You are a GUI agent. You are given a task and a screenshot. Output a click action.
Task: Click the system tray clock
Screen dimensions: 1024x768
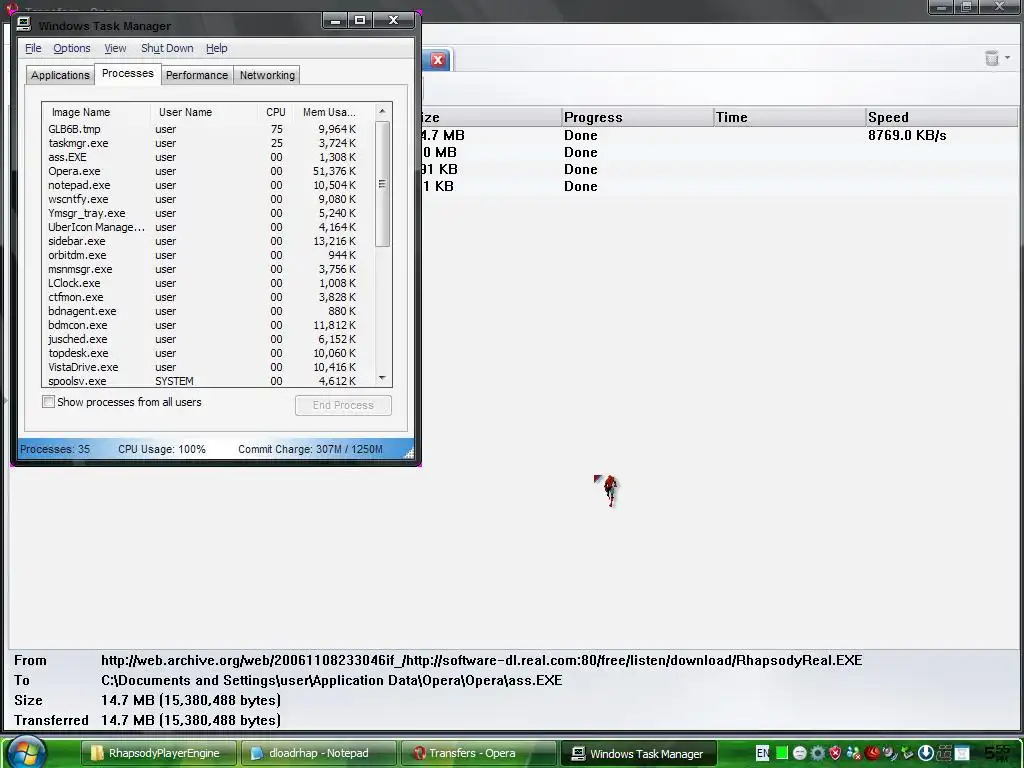(998, 753)
